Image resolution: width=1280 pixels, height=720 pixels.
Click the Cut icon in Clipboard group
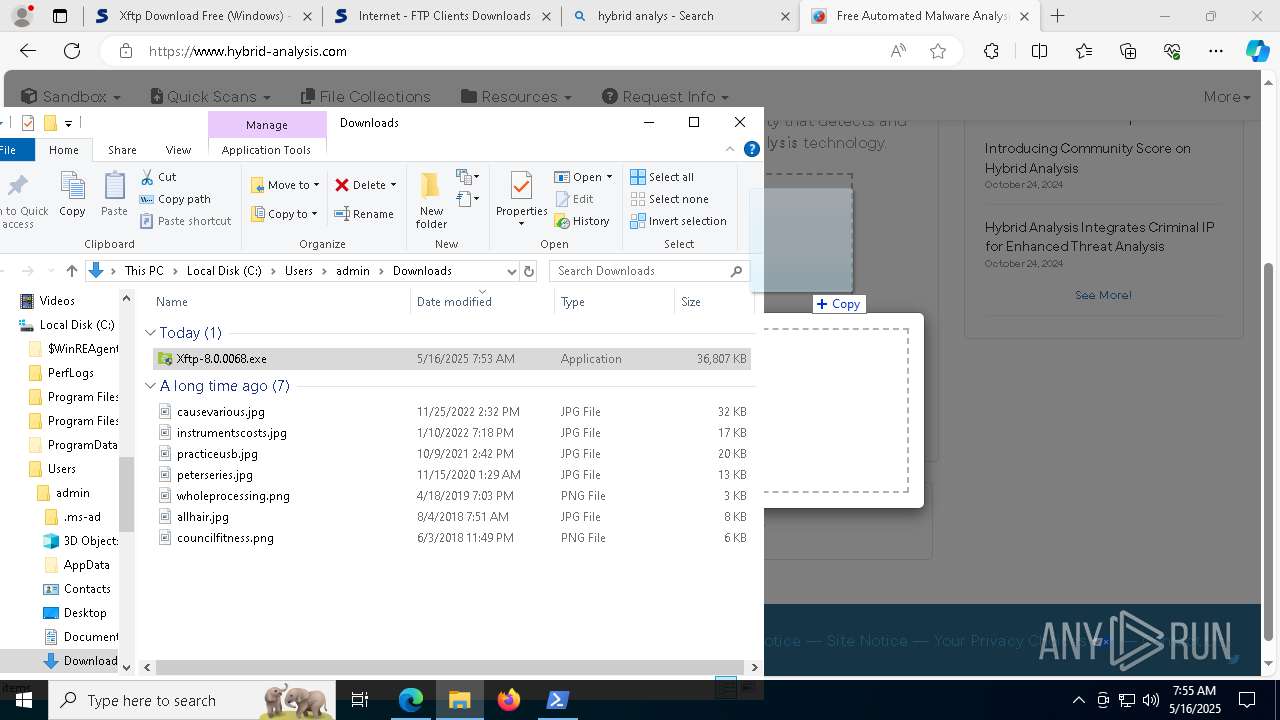click(147, 177)
